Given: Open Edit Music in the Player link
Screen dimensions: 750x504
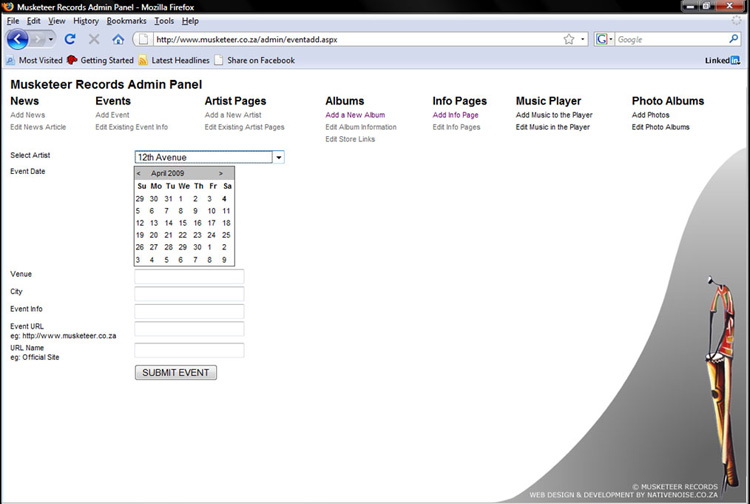Looking at the screenshot, I should (553, 127).
